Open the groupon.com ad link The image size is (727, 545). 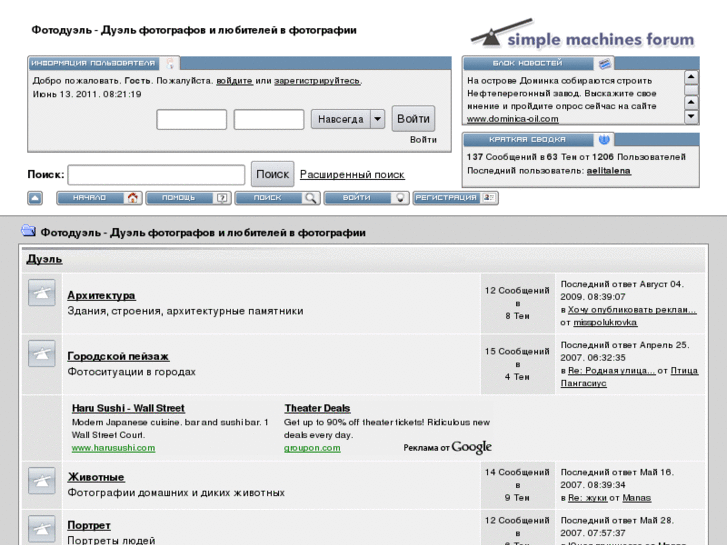pos(312,448)
